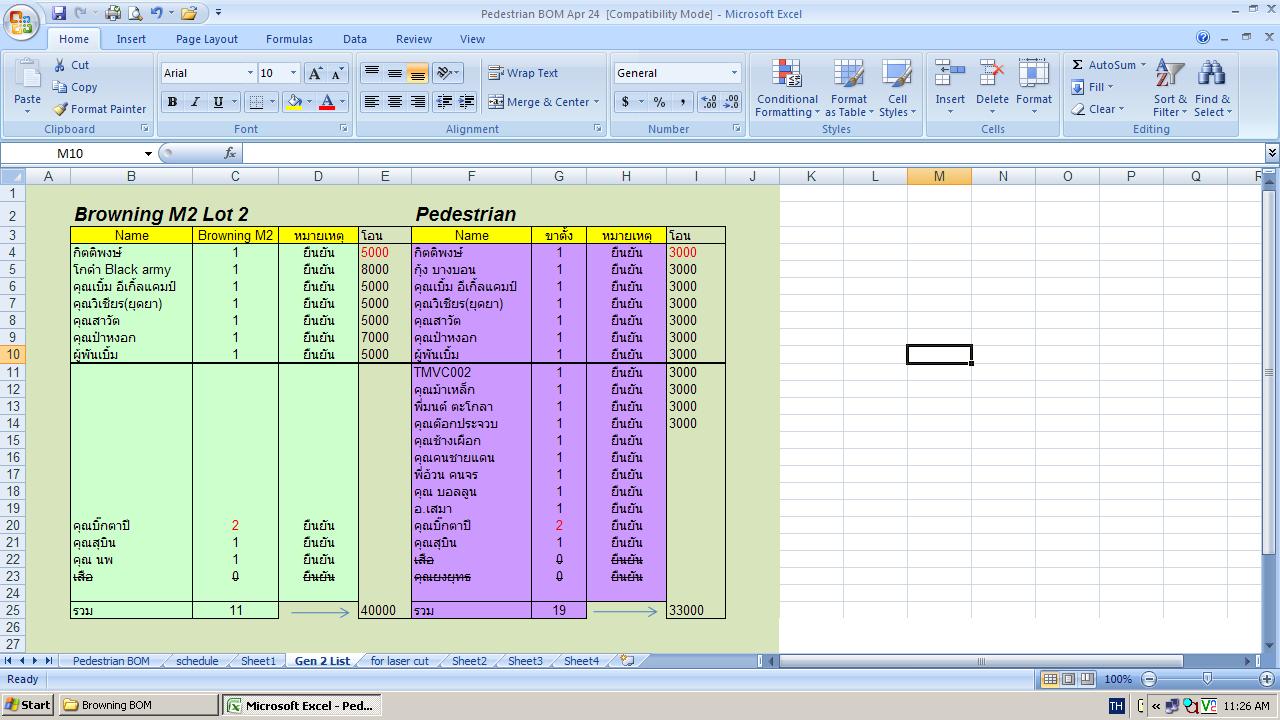Open the font name dropdown showing Arial
The height and width of the screenshot is (720, 1280).
tap(250, 73)
